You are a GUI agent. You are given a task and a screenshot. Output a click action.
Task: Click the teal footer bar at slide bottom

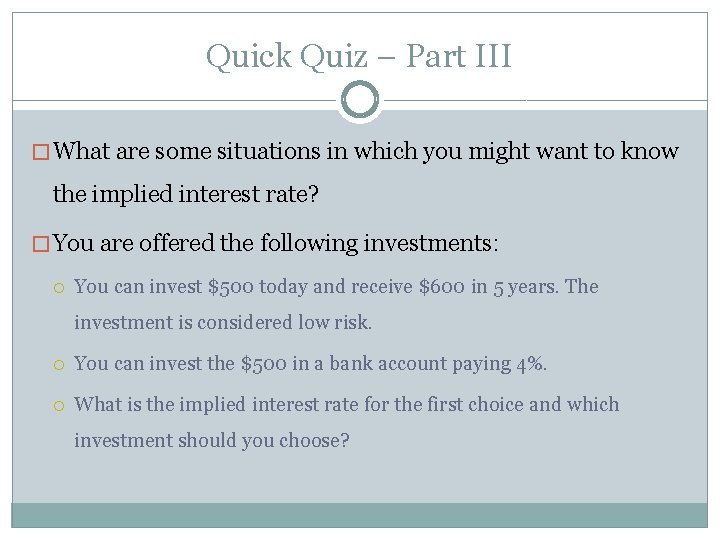click(359, 515)
